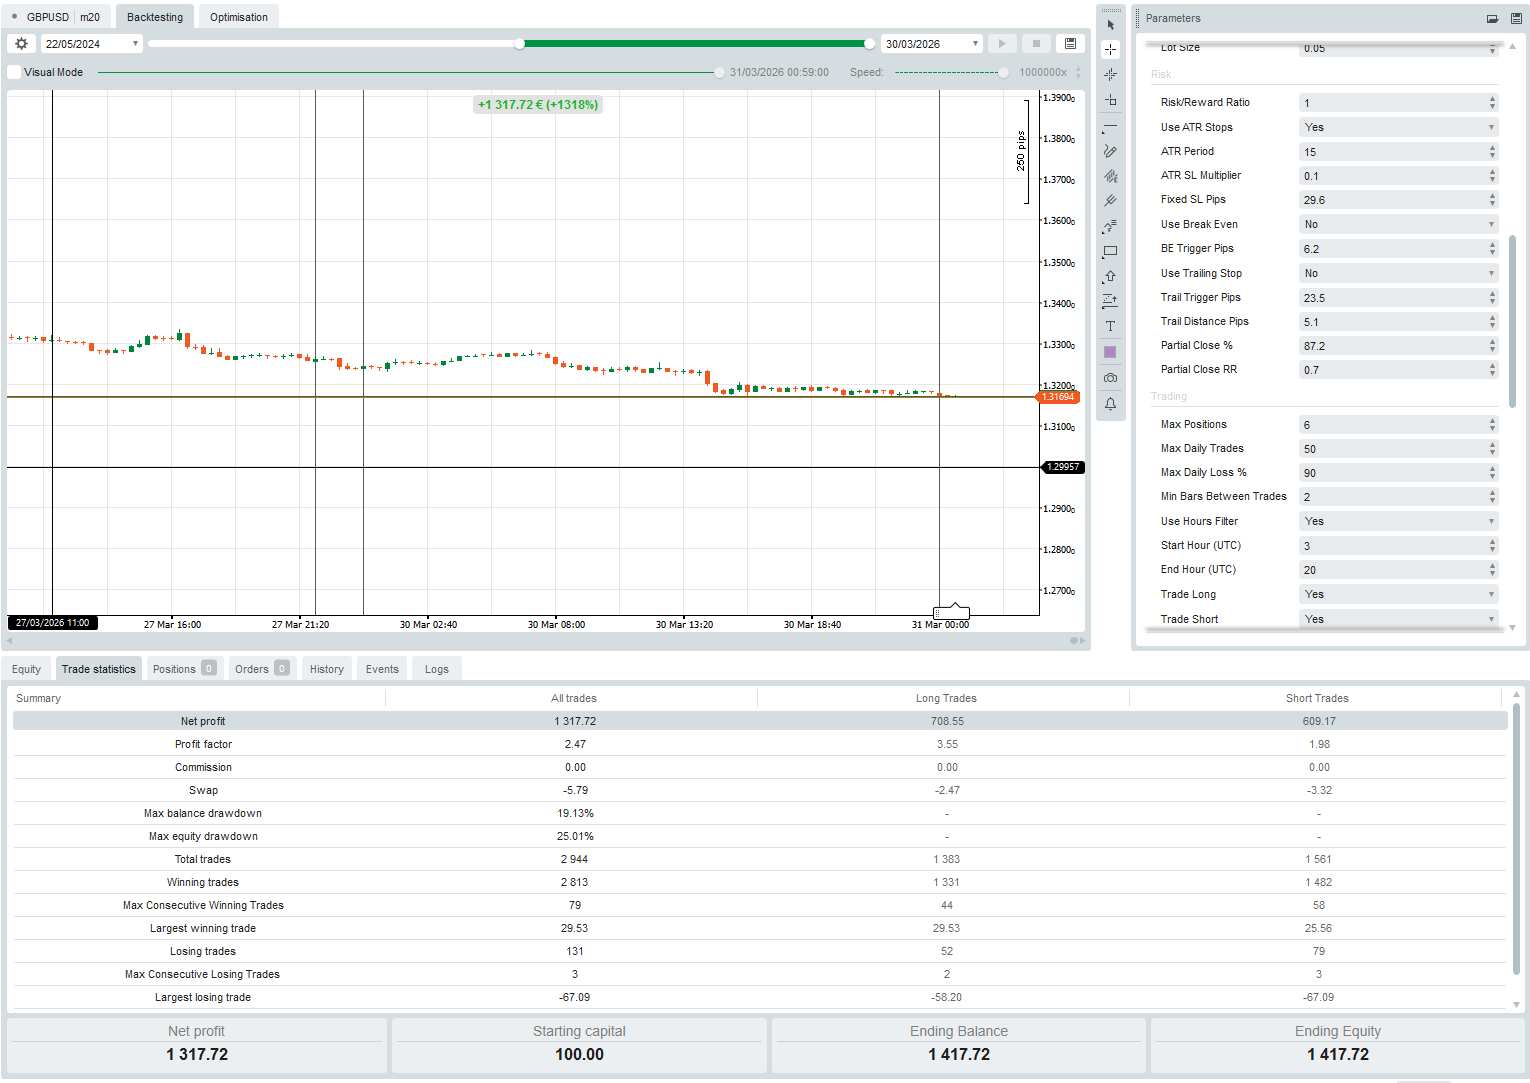Increase Max Positions with its up stepper

tap(1491, 420)
